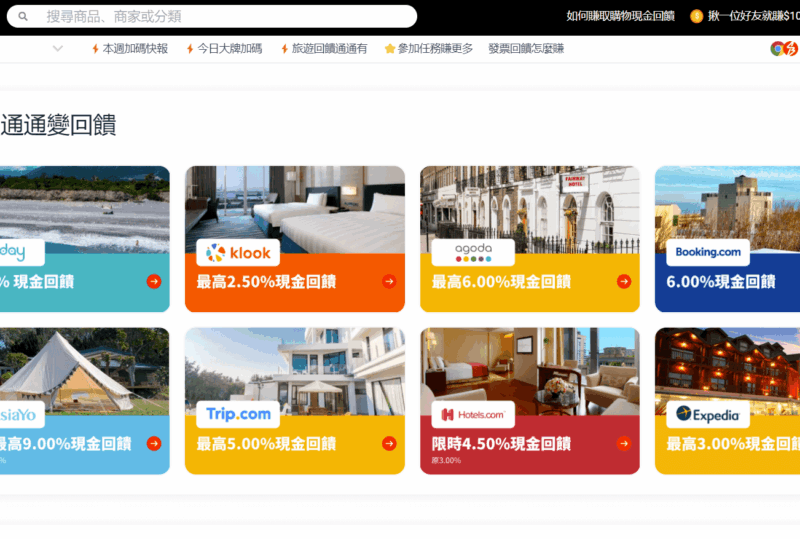800x539 pixels.
Task: Click the lightning icon beside 本週加碼快報
Action: [x=95, y=48]
